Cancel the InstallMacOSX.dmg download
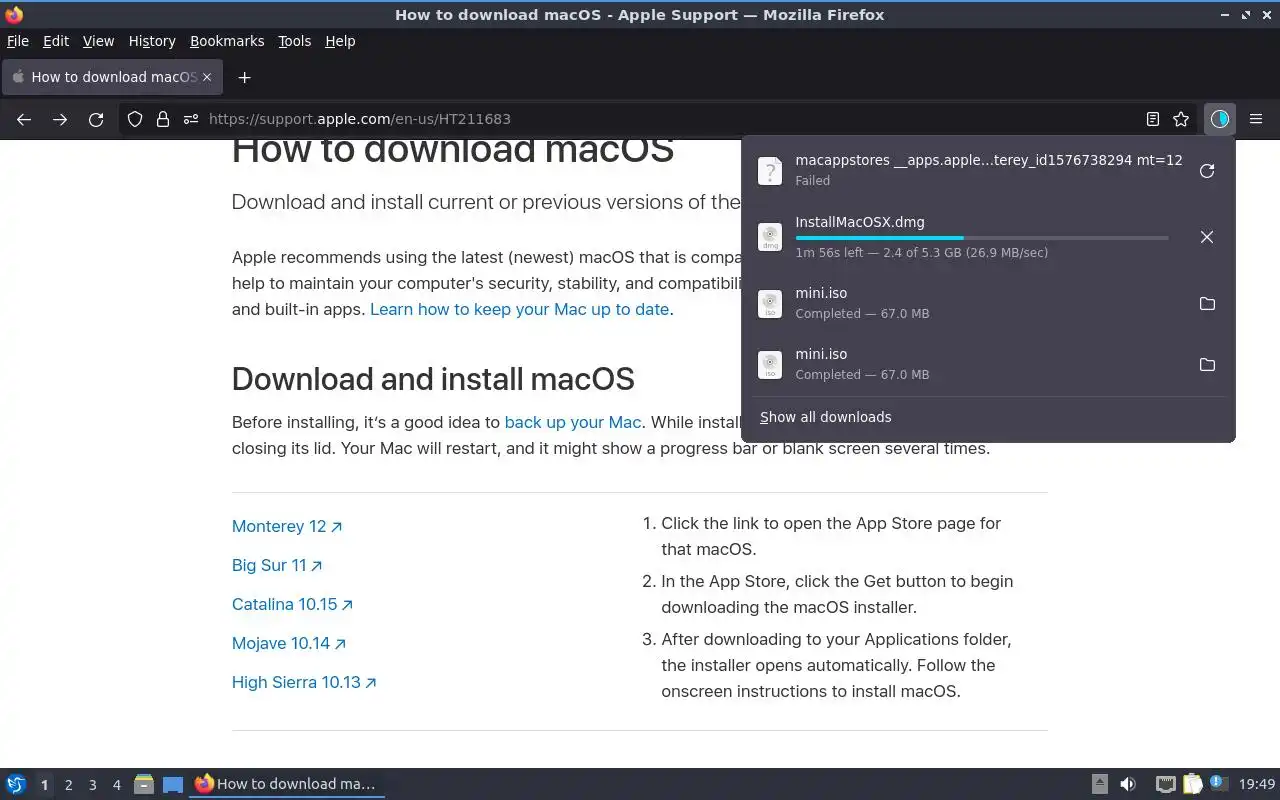 pos(1207,237)
